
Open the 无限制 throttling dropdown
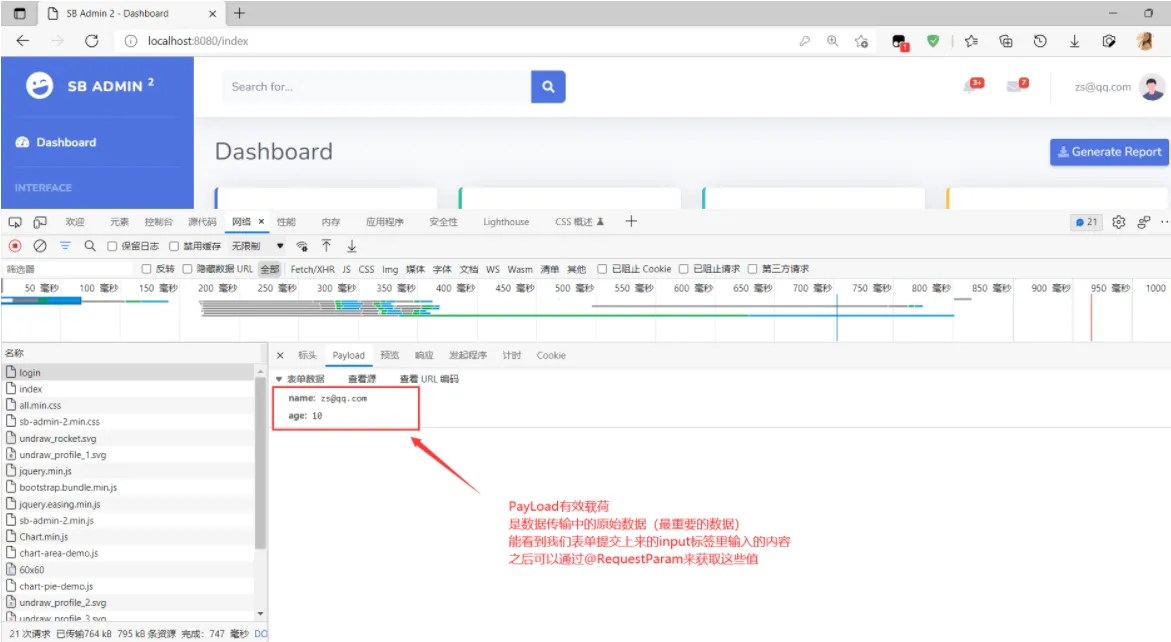point(258,246)
